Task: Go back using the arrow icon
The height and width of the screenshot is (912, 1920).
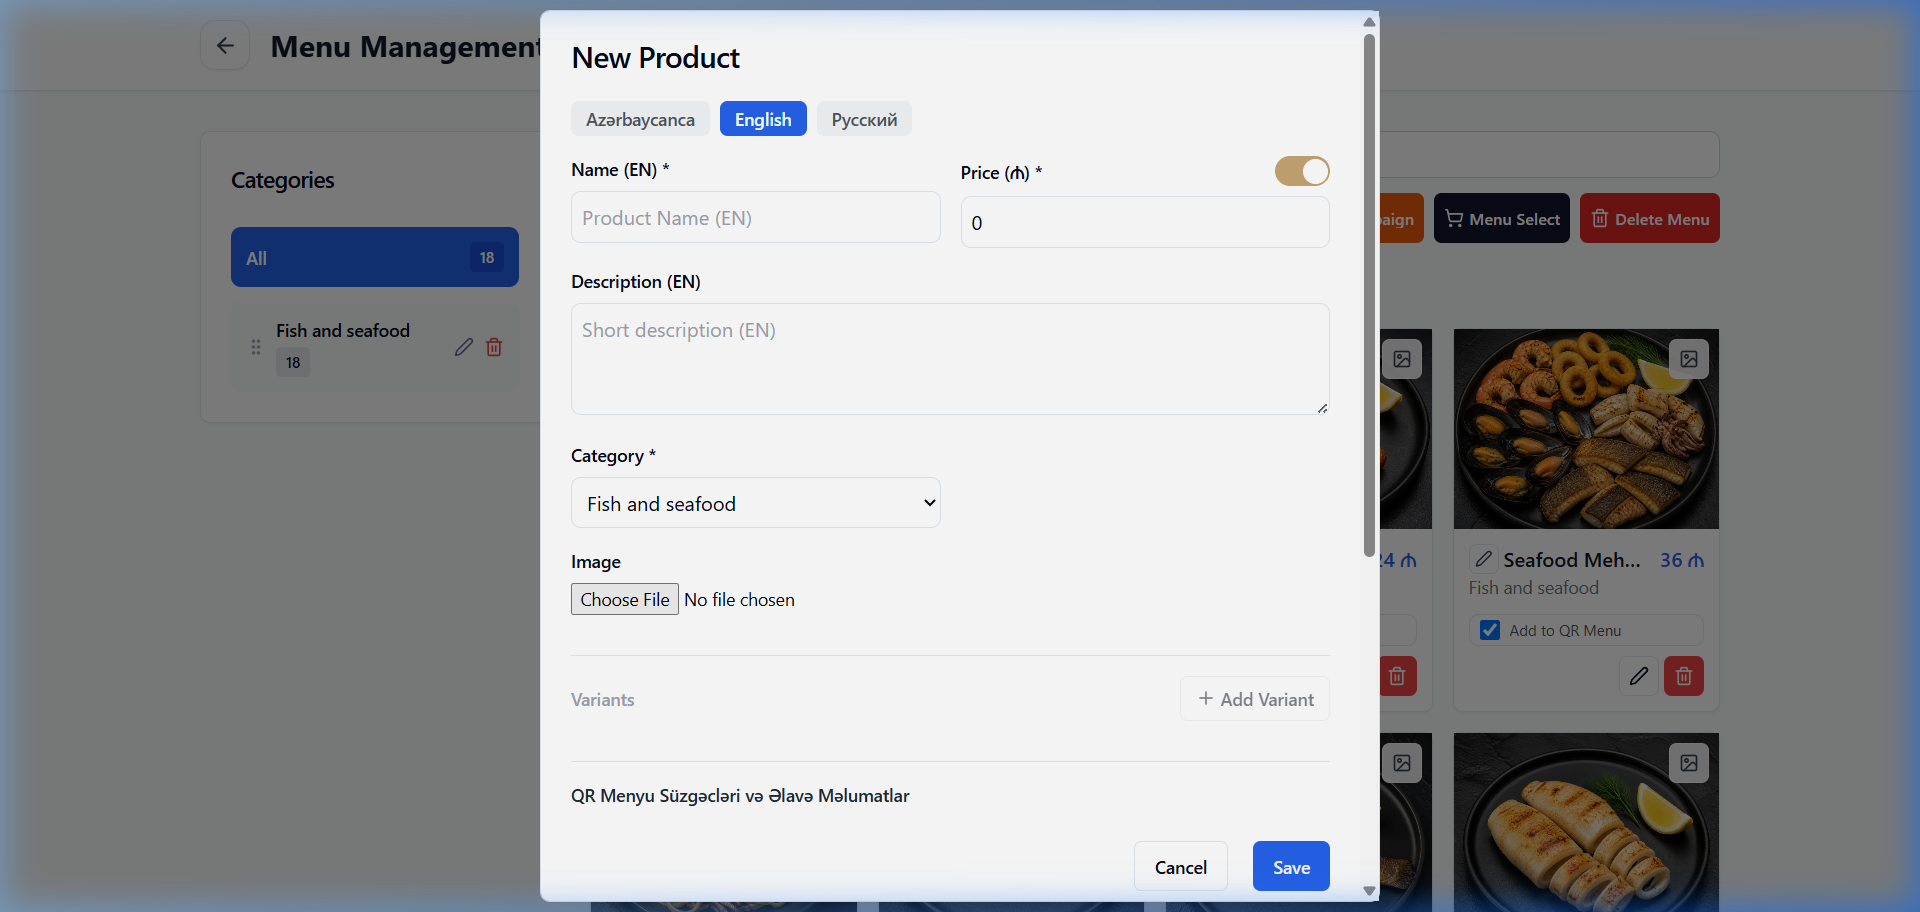Action: coord(225,46)
